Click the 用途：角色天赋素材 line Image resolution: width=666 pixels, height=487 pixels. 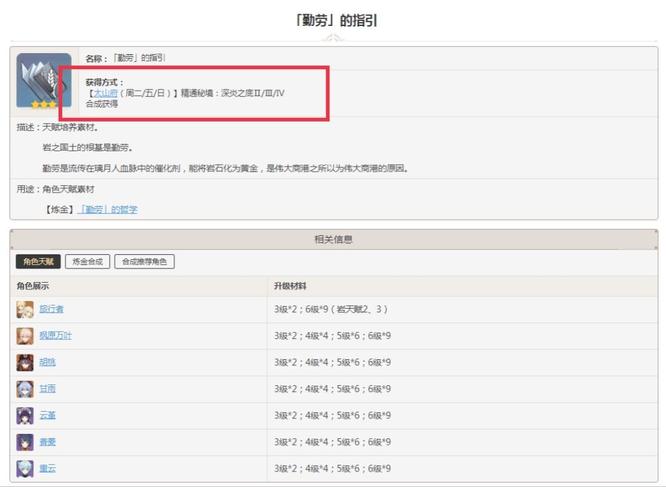click(x=55, y=189)
